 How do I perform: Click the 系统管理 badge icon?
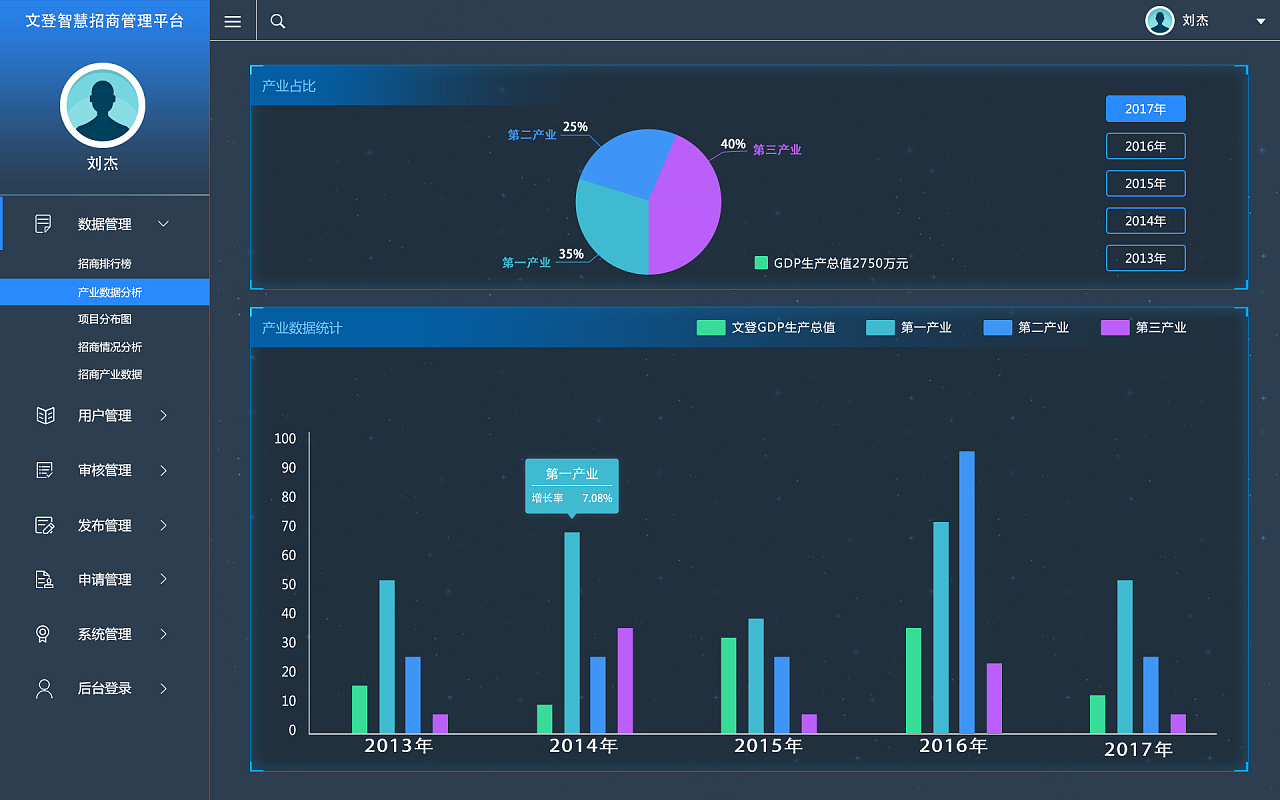click(43, 634)
